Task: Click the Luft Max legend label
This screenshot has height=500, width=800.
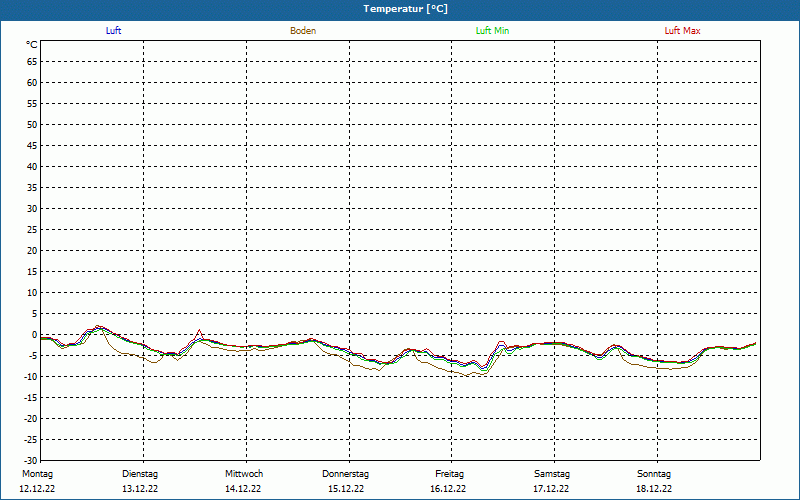Action: click(682, 31)
